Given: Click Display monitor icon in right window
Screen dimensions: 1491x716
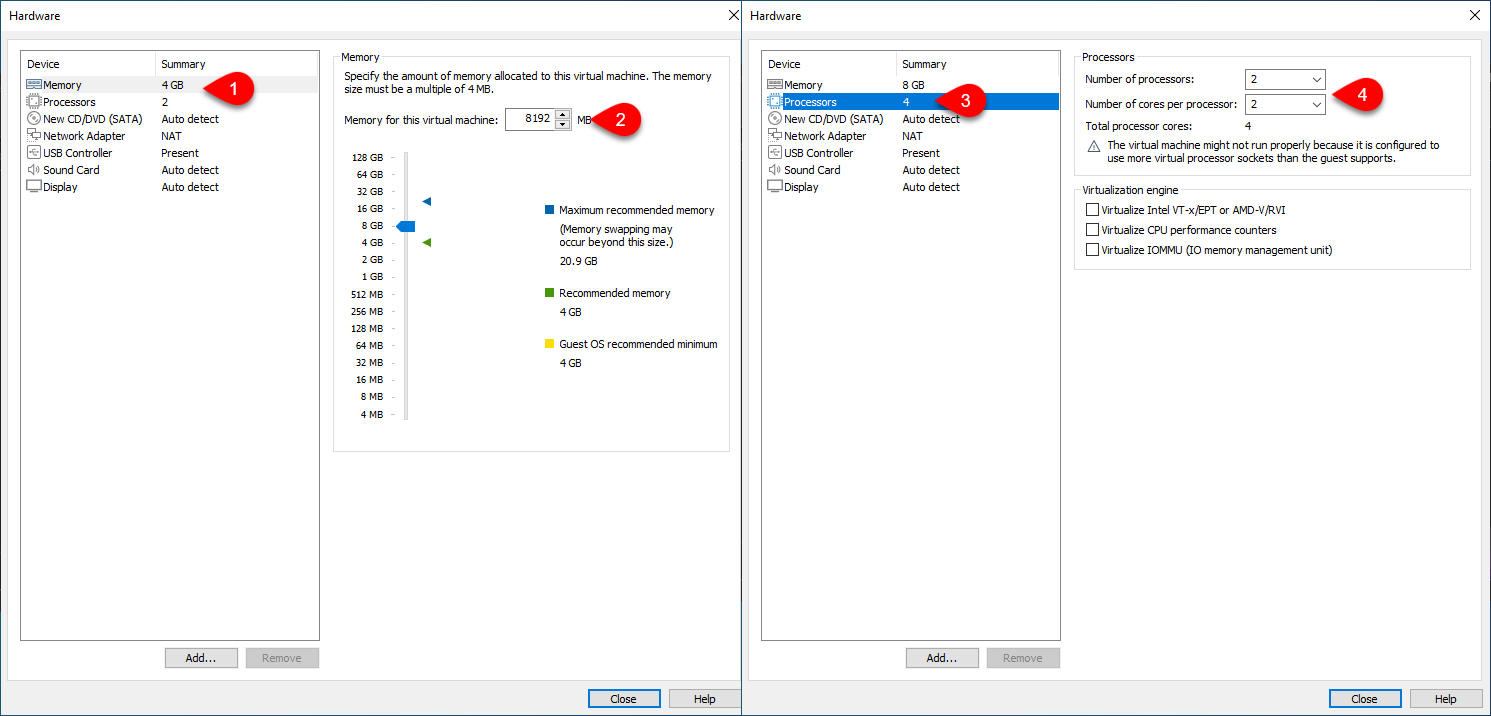Looking at the screenshot, I should tap(774, 187).
